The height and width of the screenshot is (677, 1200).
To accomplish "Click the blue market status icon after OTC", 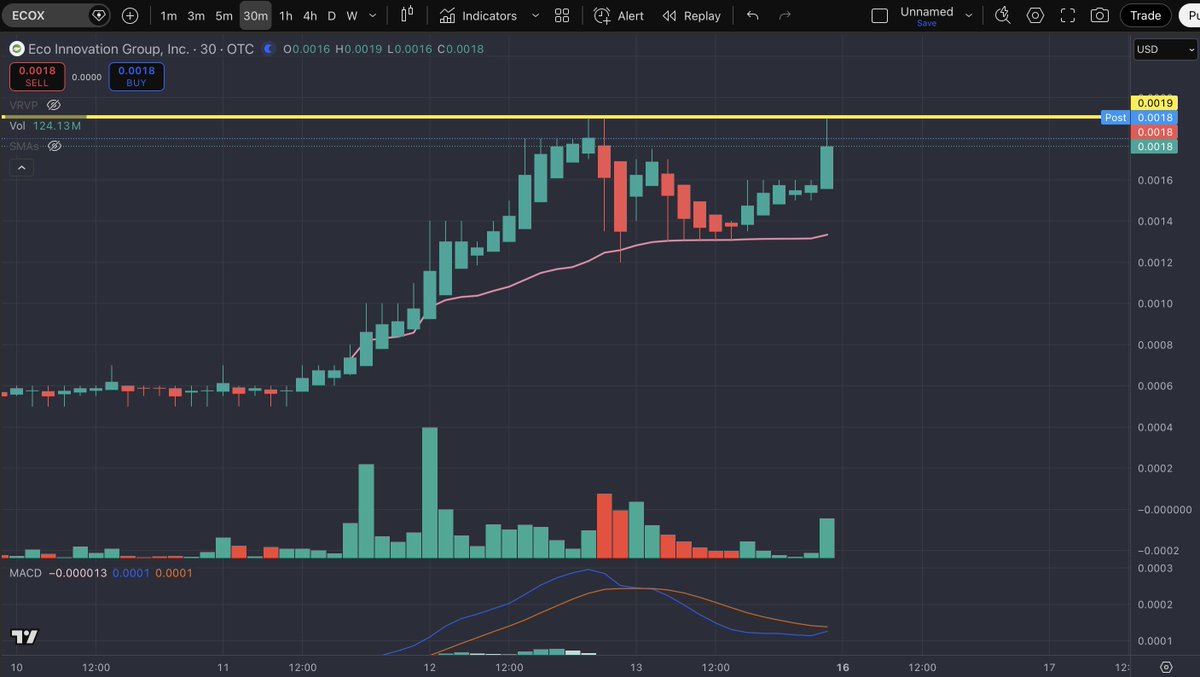I will pos(269,49).
